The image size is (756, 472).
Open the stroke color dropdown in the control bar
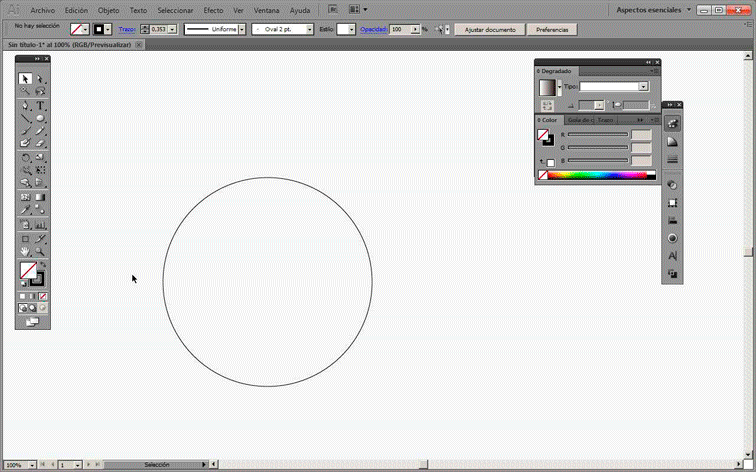[108, 29]
